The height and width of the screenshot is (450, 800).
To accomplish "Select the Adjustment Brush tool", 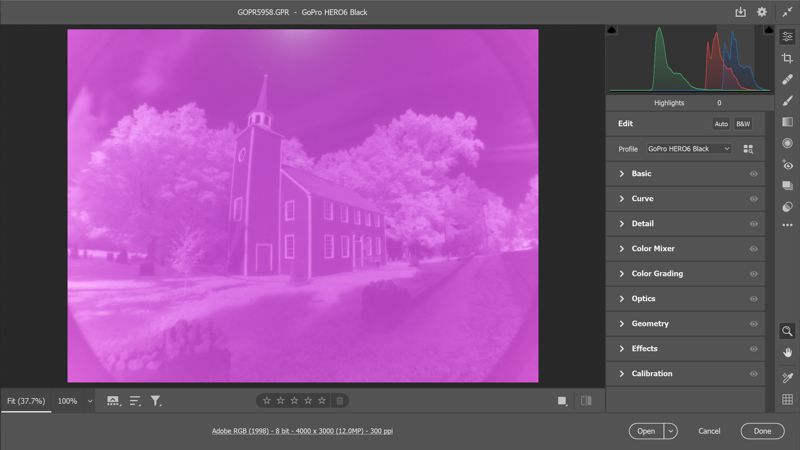I will coord(787,101).
